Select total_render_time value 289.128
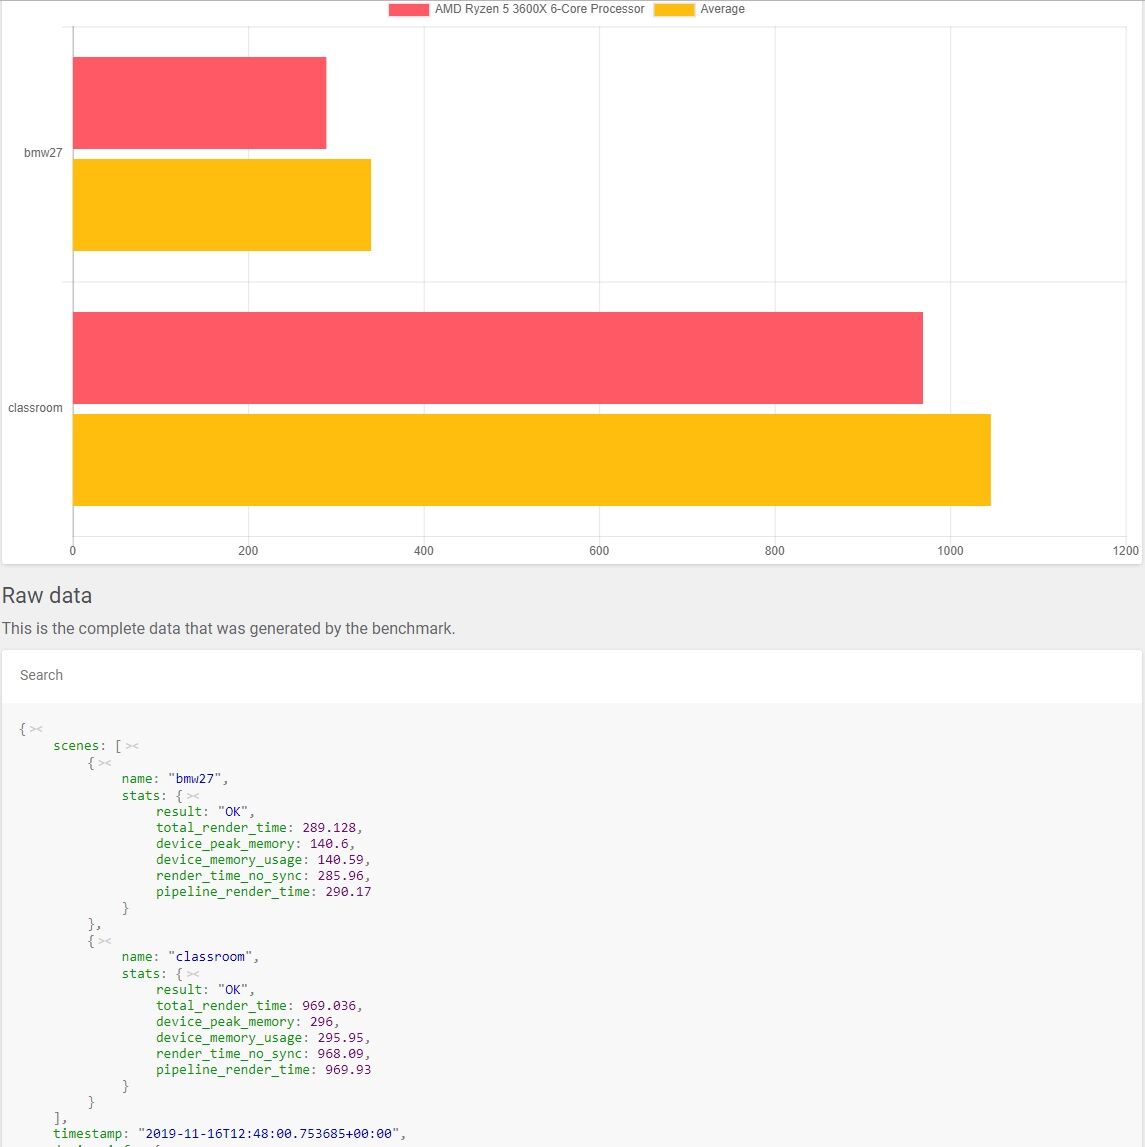Screen dimensions: 1145x1147 pos(329,827)
